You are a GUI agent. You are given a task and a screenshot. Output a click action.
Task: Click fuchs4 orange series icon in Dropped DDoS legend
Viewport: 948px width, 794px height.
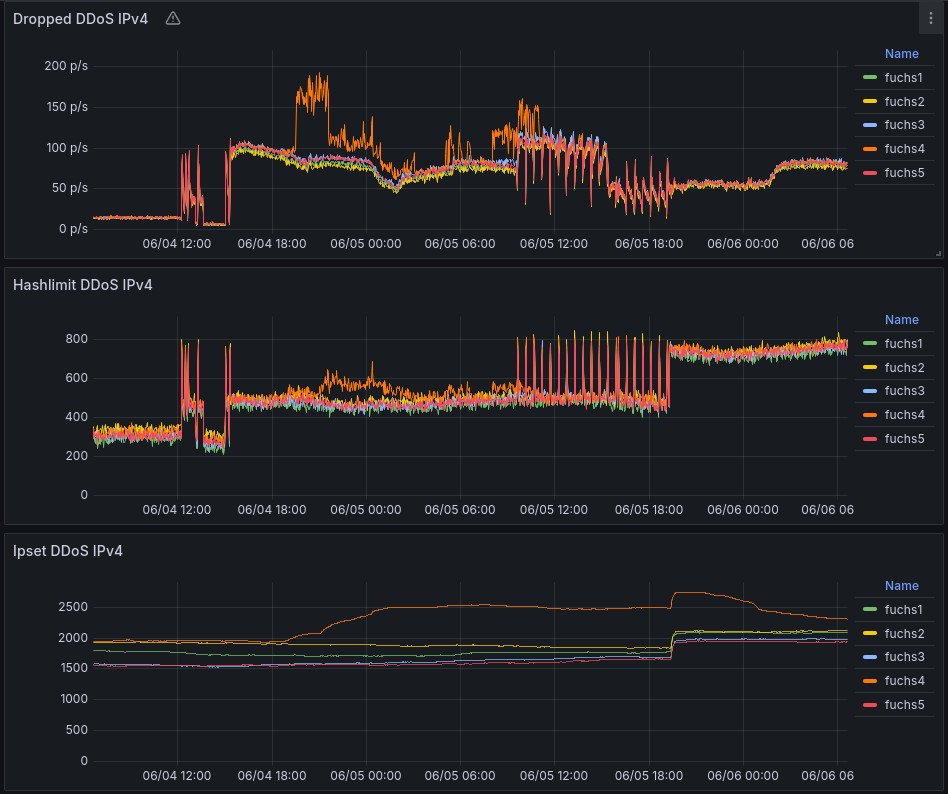(x=869, y=149)
